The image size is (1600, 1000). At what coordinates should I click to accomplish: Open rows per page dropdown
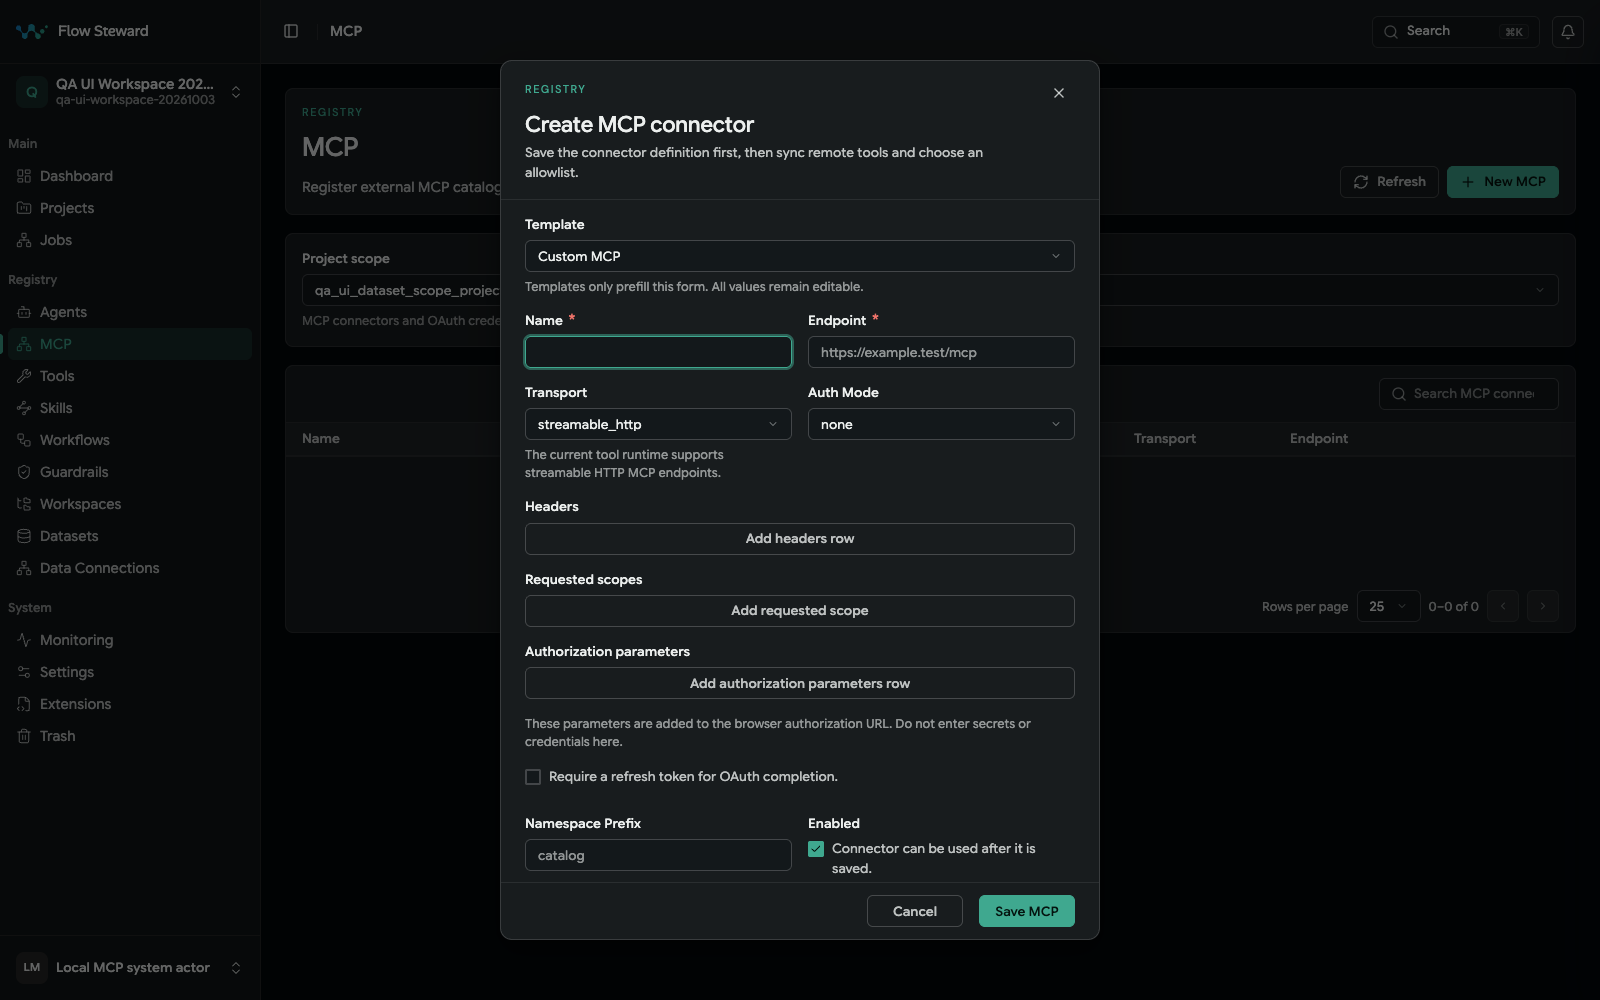(x=1388, y=606)
